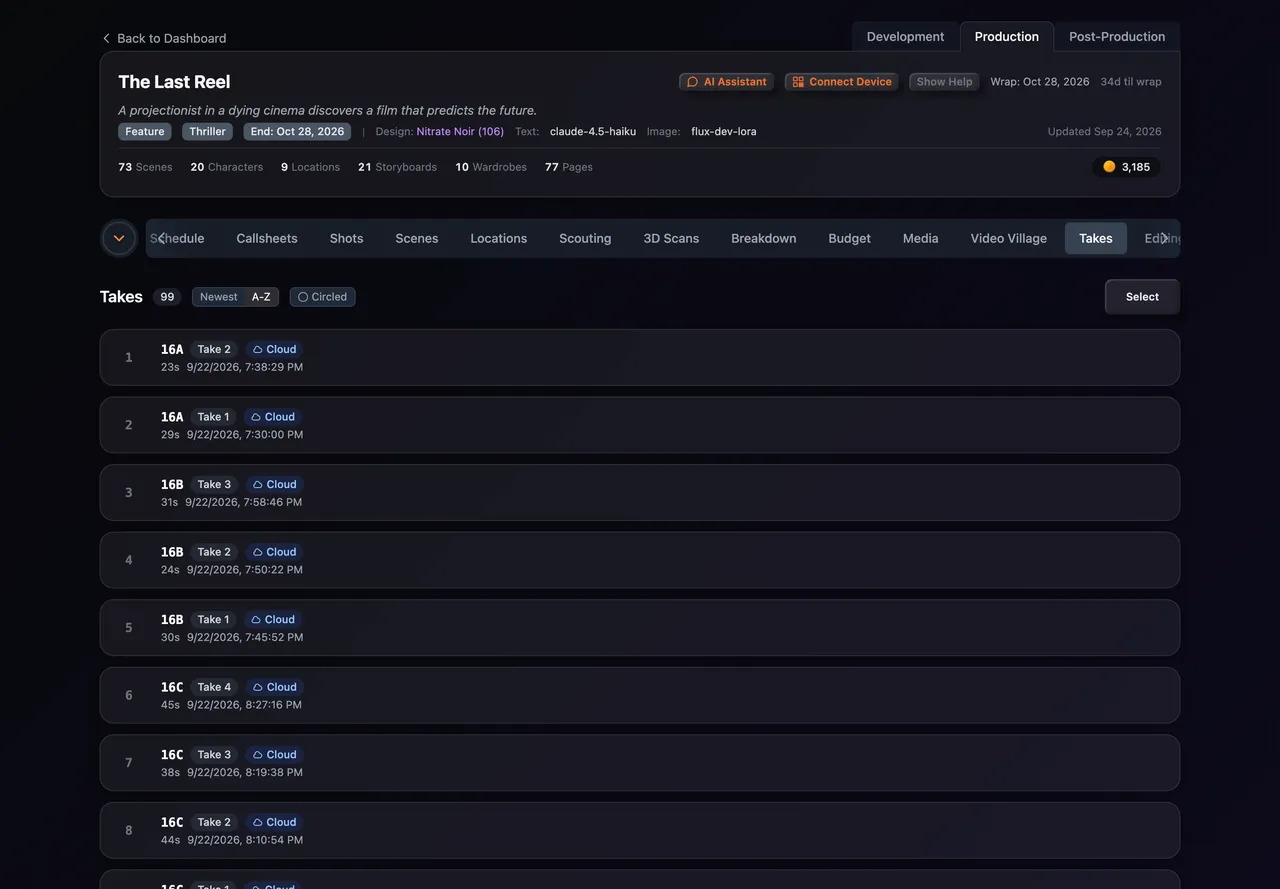Viewport: 1280px width, 889px height.
Task: Click the gold coin credits badge
Action: [x=1126, y=167]
